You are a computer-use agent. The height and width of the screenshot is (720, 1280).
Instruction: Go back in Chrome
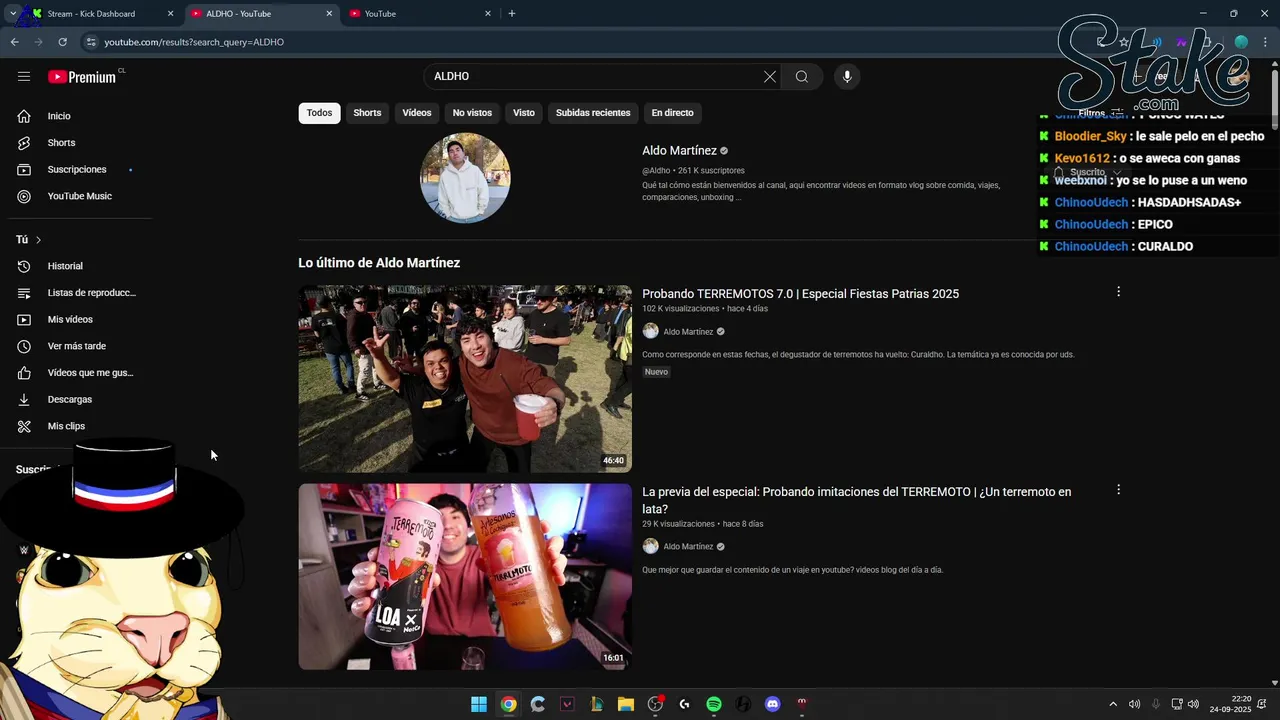14,42
